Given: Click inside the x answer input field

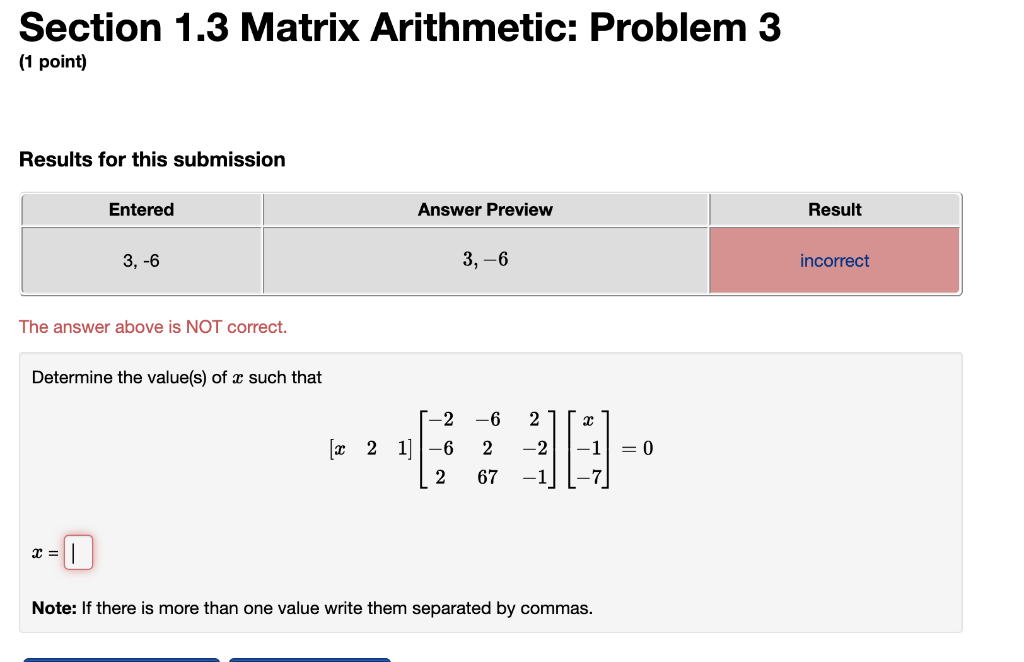Looking at the screenshot, I should click(x=78, y=551).
